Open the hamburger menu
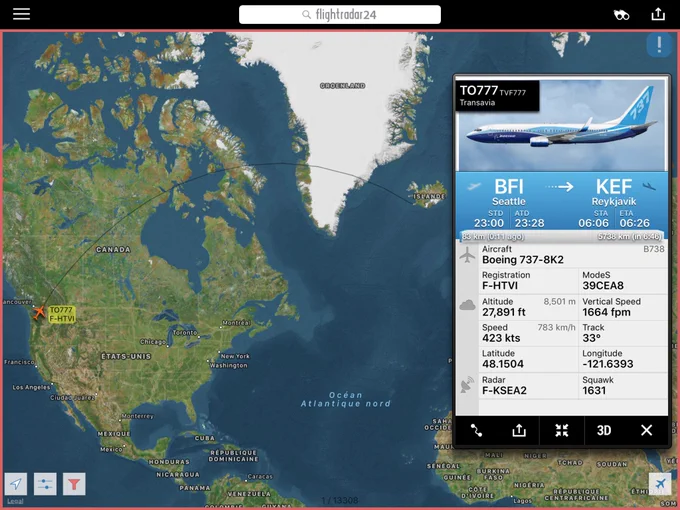The width and height of the screenshot is (680, 510). coord(21,14)
